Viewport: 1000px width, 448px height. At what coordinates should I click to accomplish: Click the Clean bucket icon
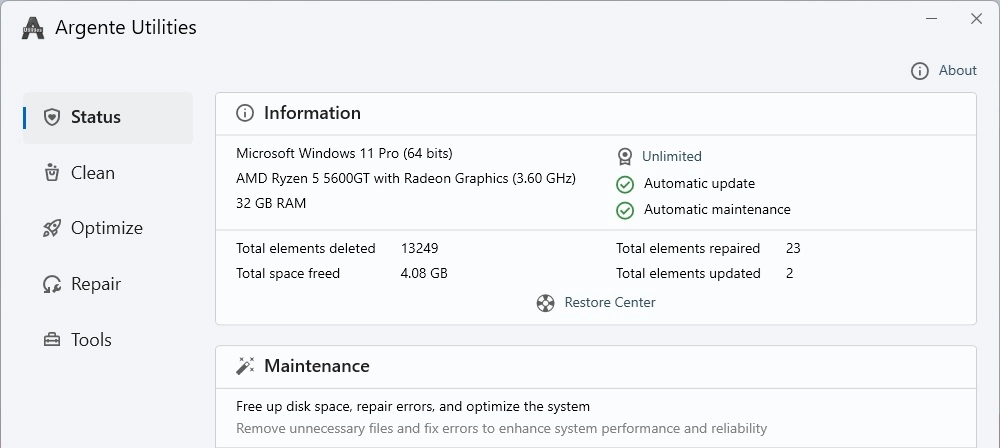click(52, 173)
